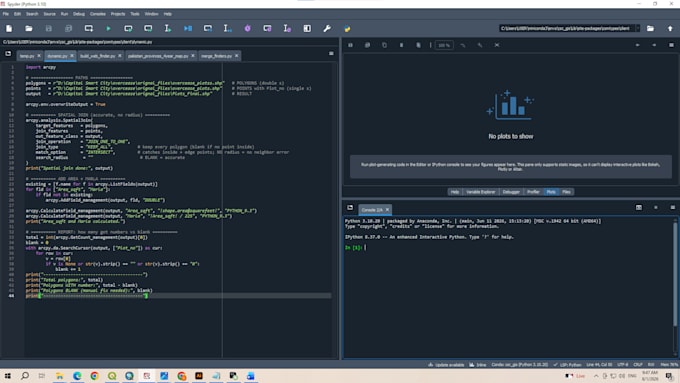The image size is (680, 383).
Task: Show next plot arrow in Plots pane
Action: tap(654, 45)
